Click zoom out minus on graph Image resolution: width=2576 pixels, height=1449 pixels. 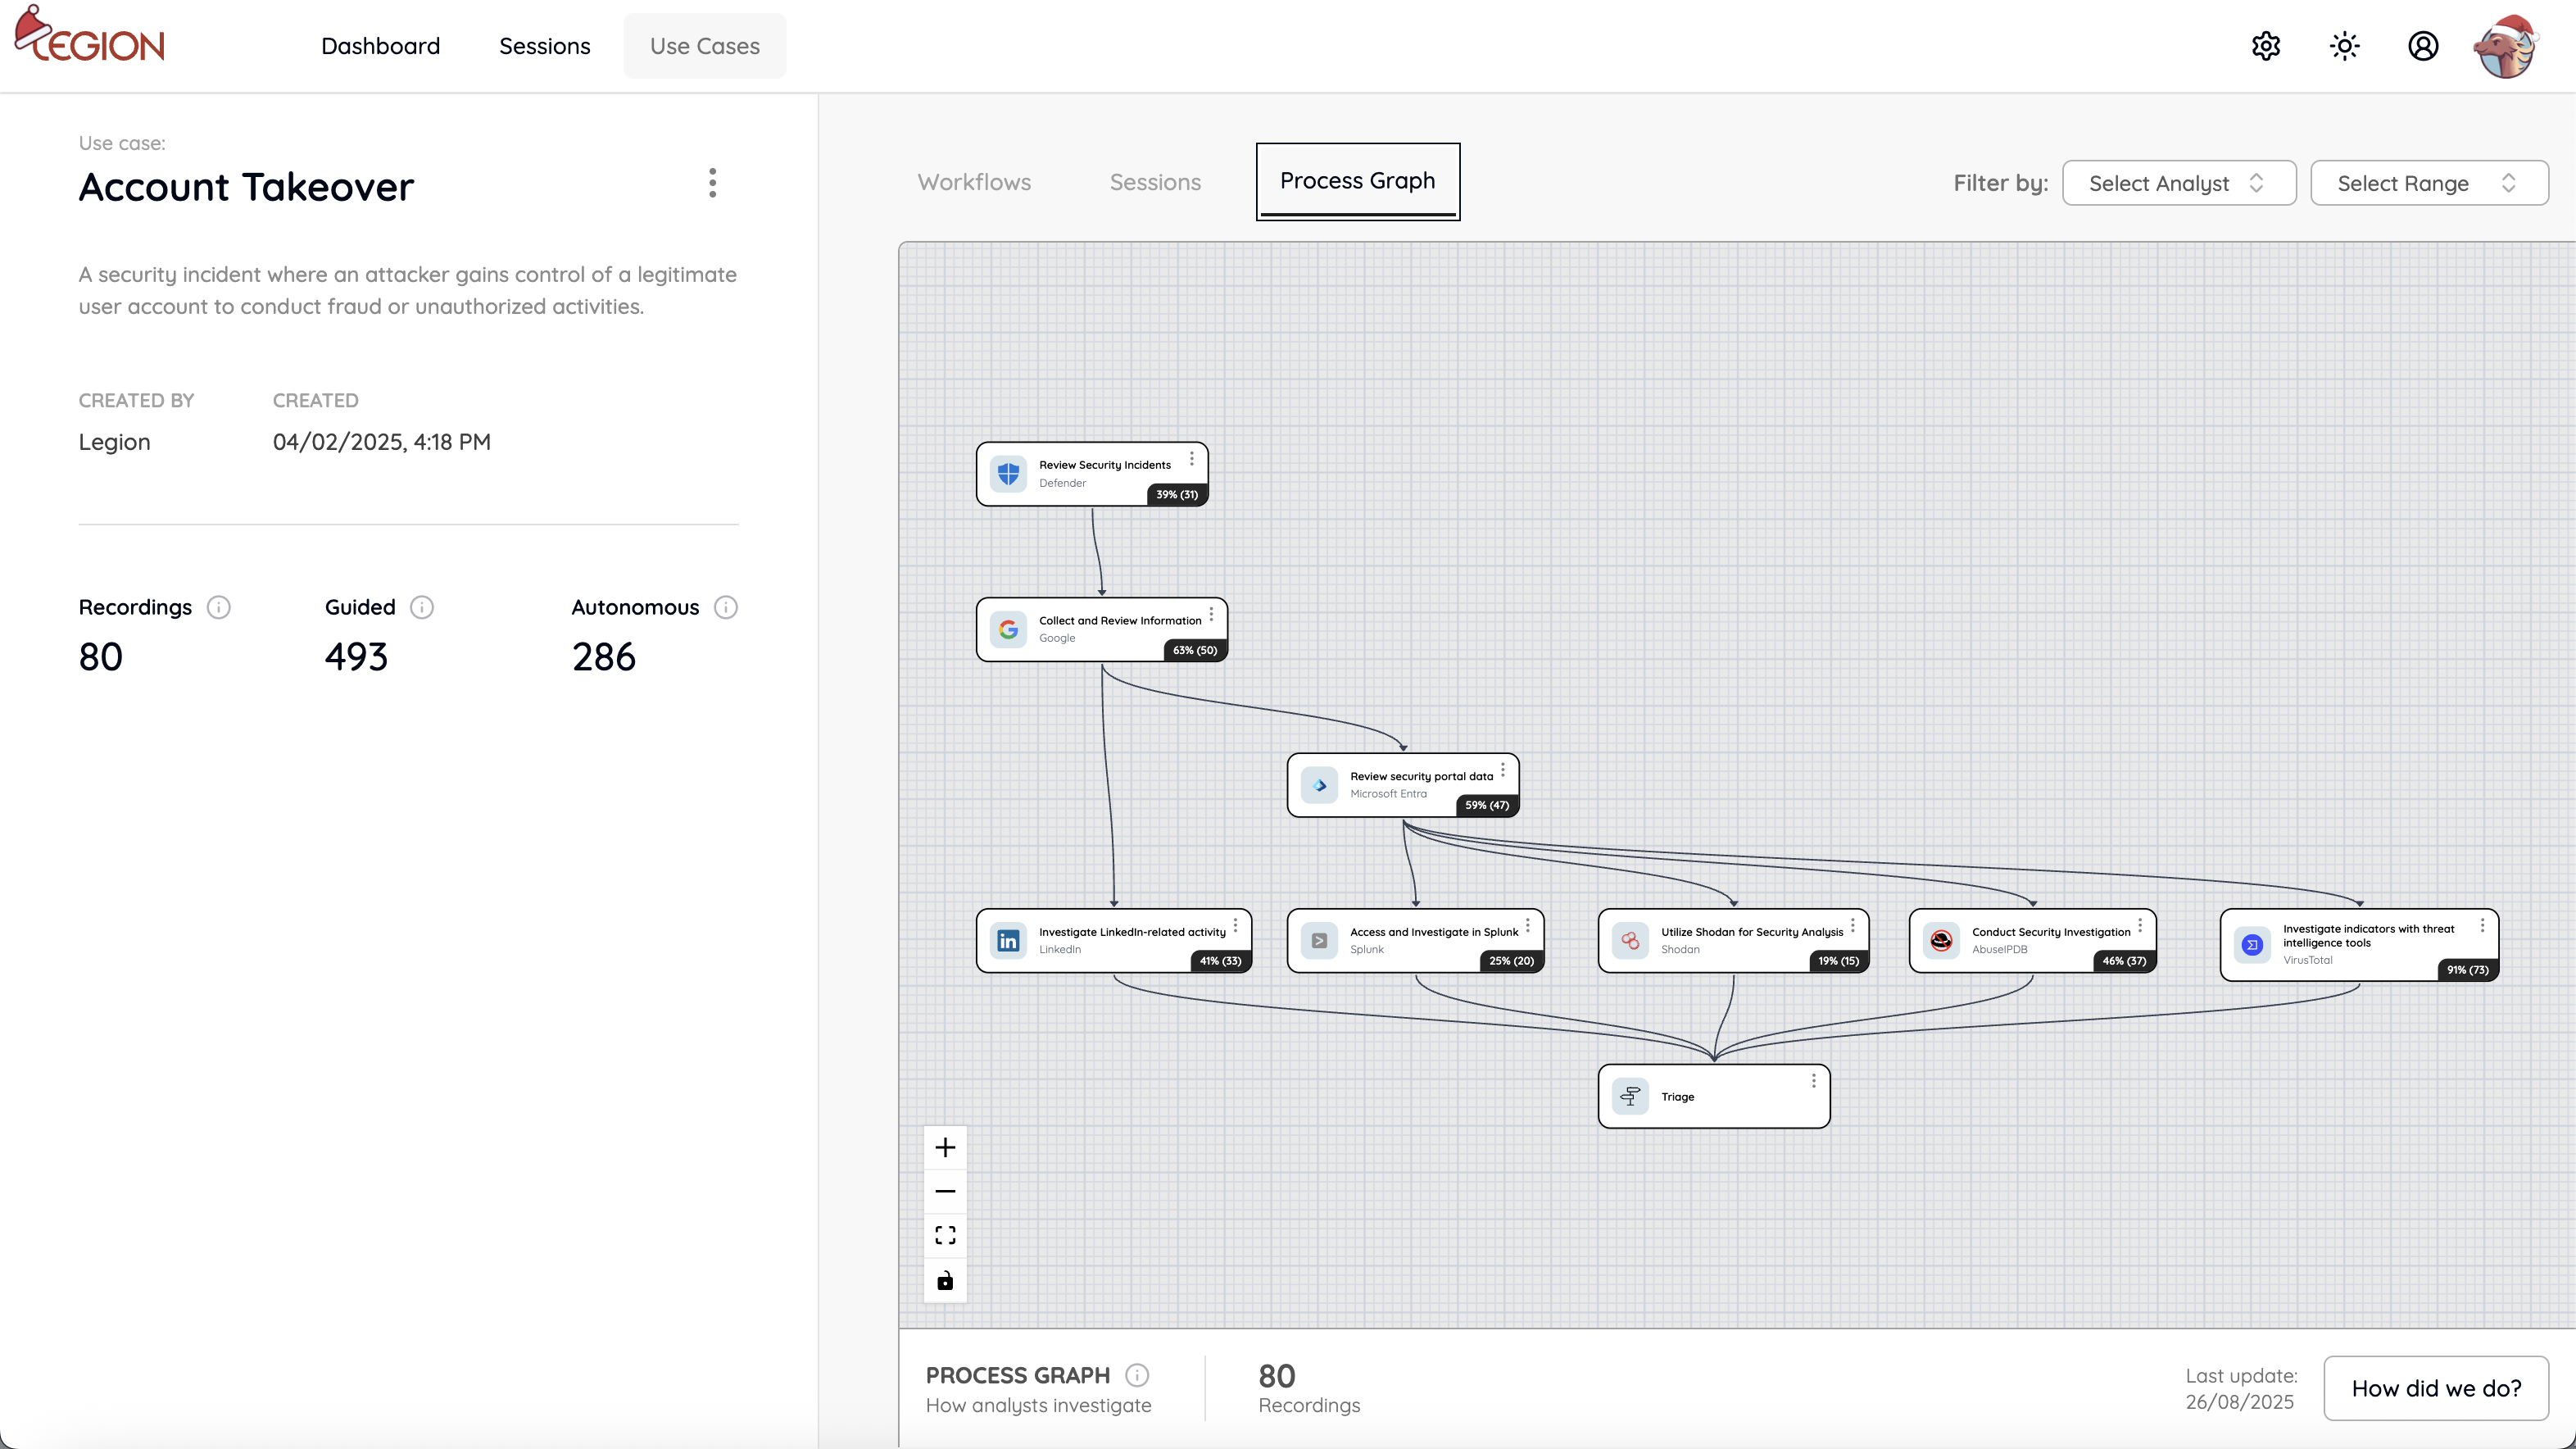click(x=944, y=1191)
